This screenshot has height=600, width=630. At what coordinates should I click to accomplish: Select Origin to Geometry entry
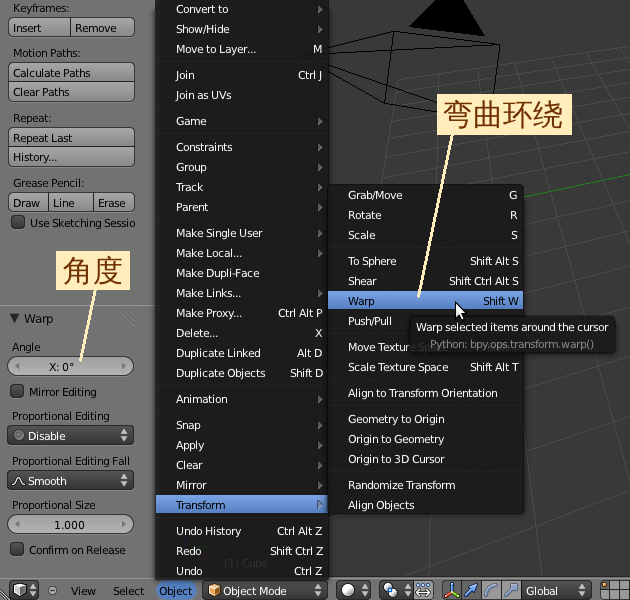425,439
